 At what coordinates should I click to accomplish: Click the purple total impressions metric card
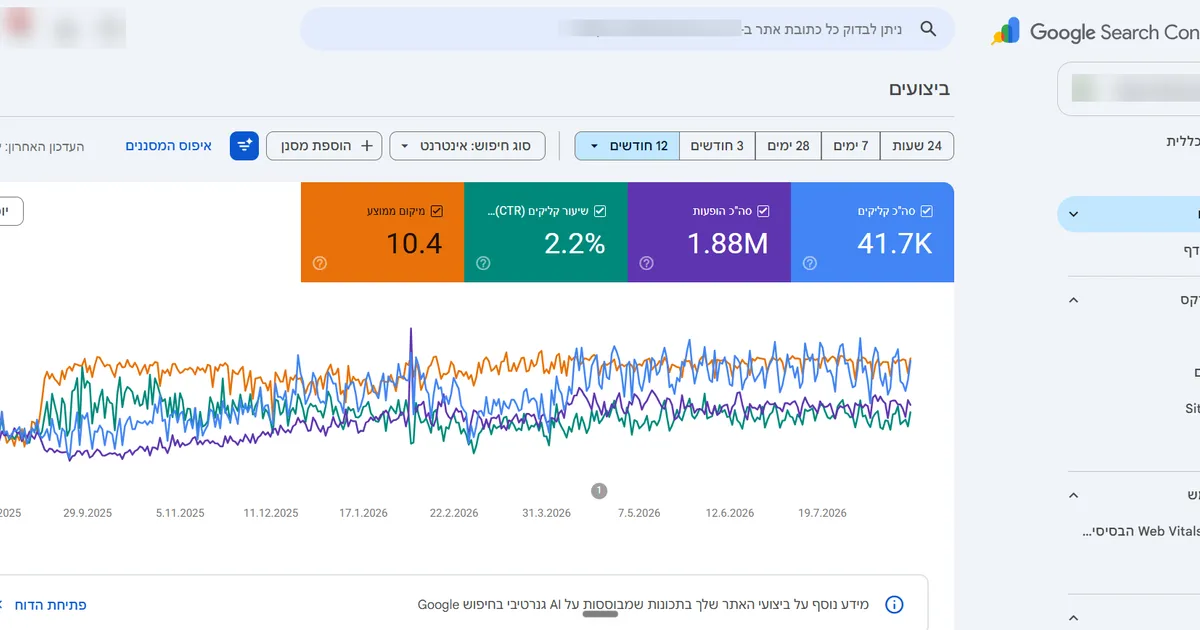click(709, 232)
